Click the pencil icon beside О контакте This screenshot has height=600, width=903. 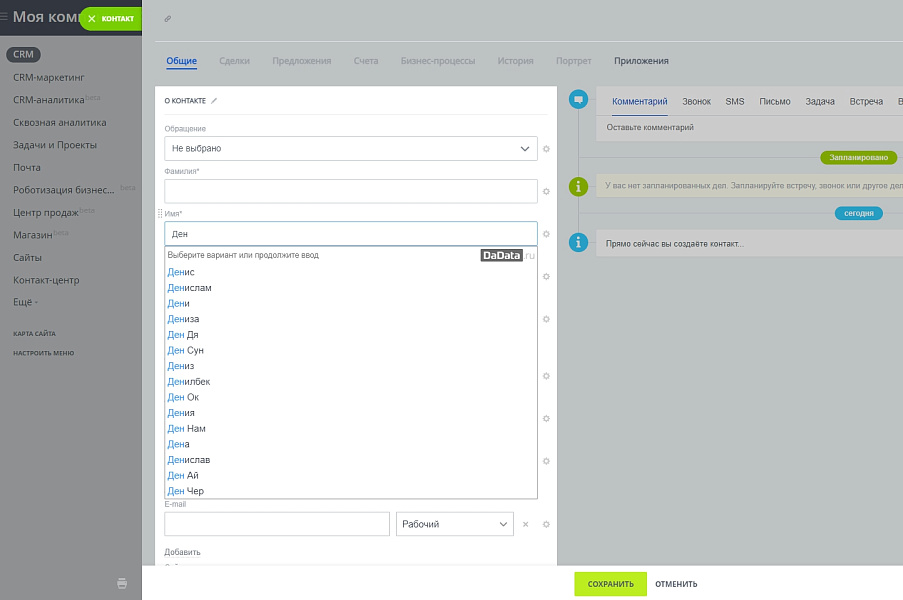coord(214,101)
